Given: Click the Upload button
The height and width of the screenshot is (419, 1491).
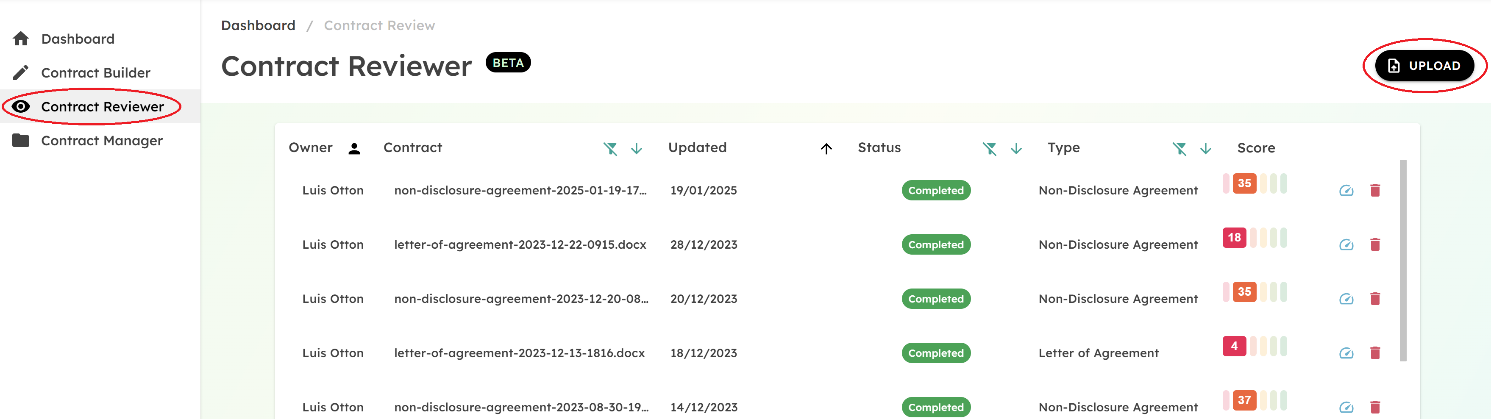Looking at the screenshot, I should coord(1425,66).
